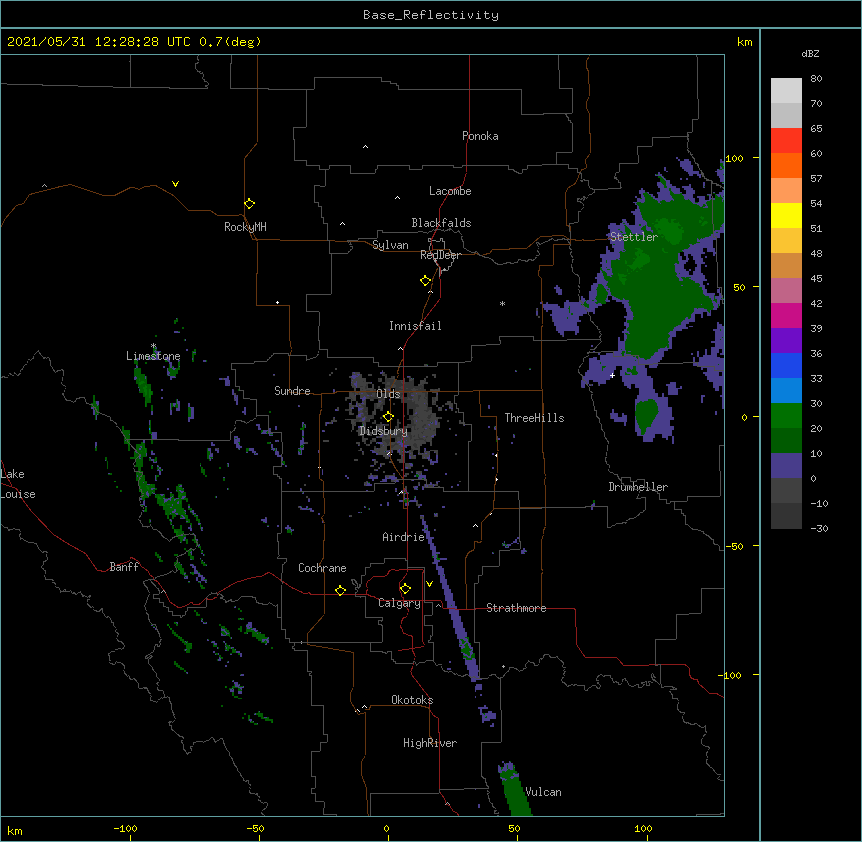Click the 50 tick label on bottom axis

515,829
